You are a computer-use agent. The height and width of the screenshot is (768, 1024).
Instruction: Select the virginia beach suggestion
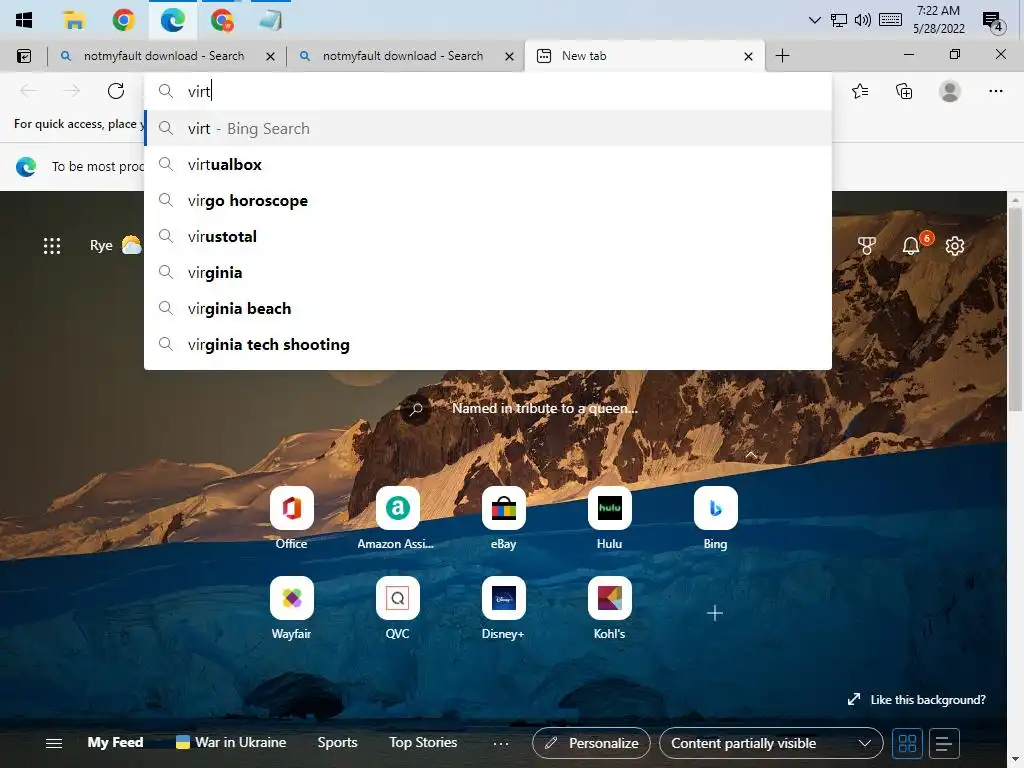point(487,308)
